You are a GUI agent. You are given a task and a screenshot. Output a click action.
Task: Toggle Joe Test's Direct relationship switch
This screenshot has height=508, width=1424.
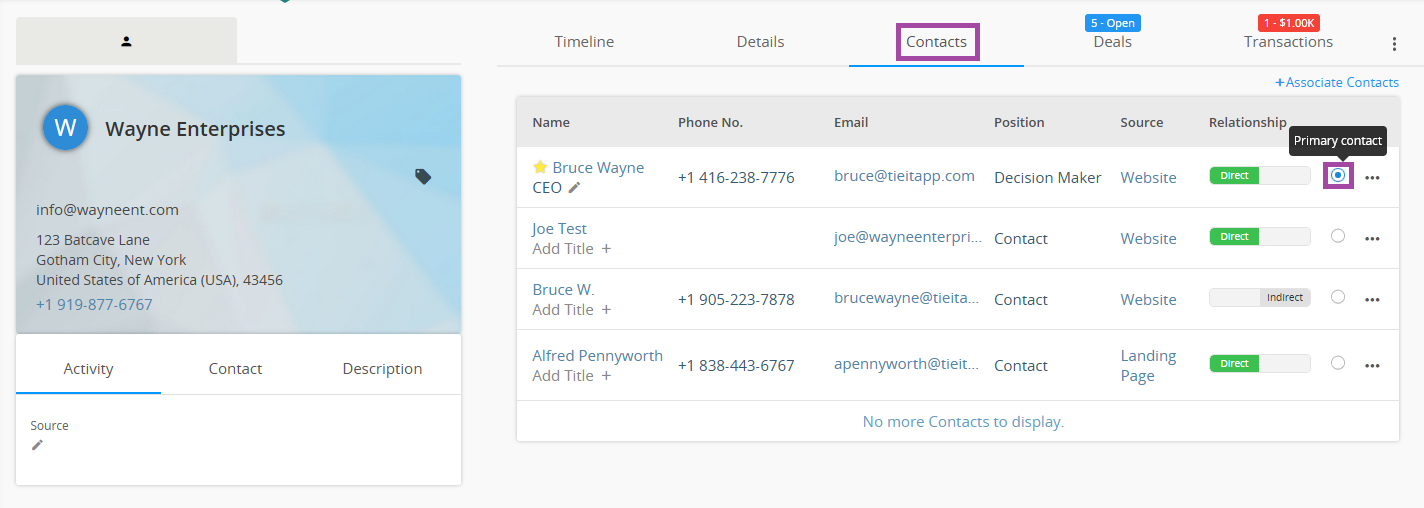pyautogui.click(x=1259, y=236)
